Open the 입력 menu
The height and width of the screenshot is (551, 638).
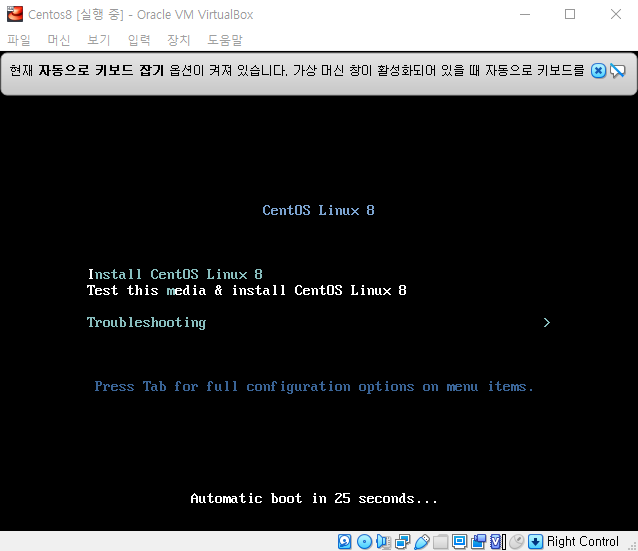coord(139,40)
